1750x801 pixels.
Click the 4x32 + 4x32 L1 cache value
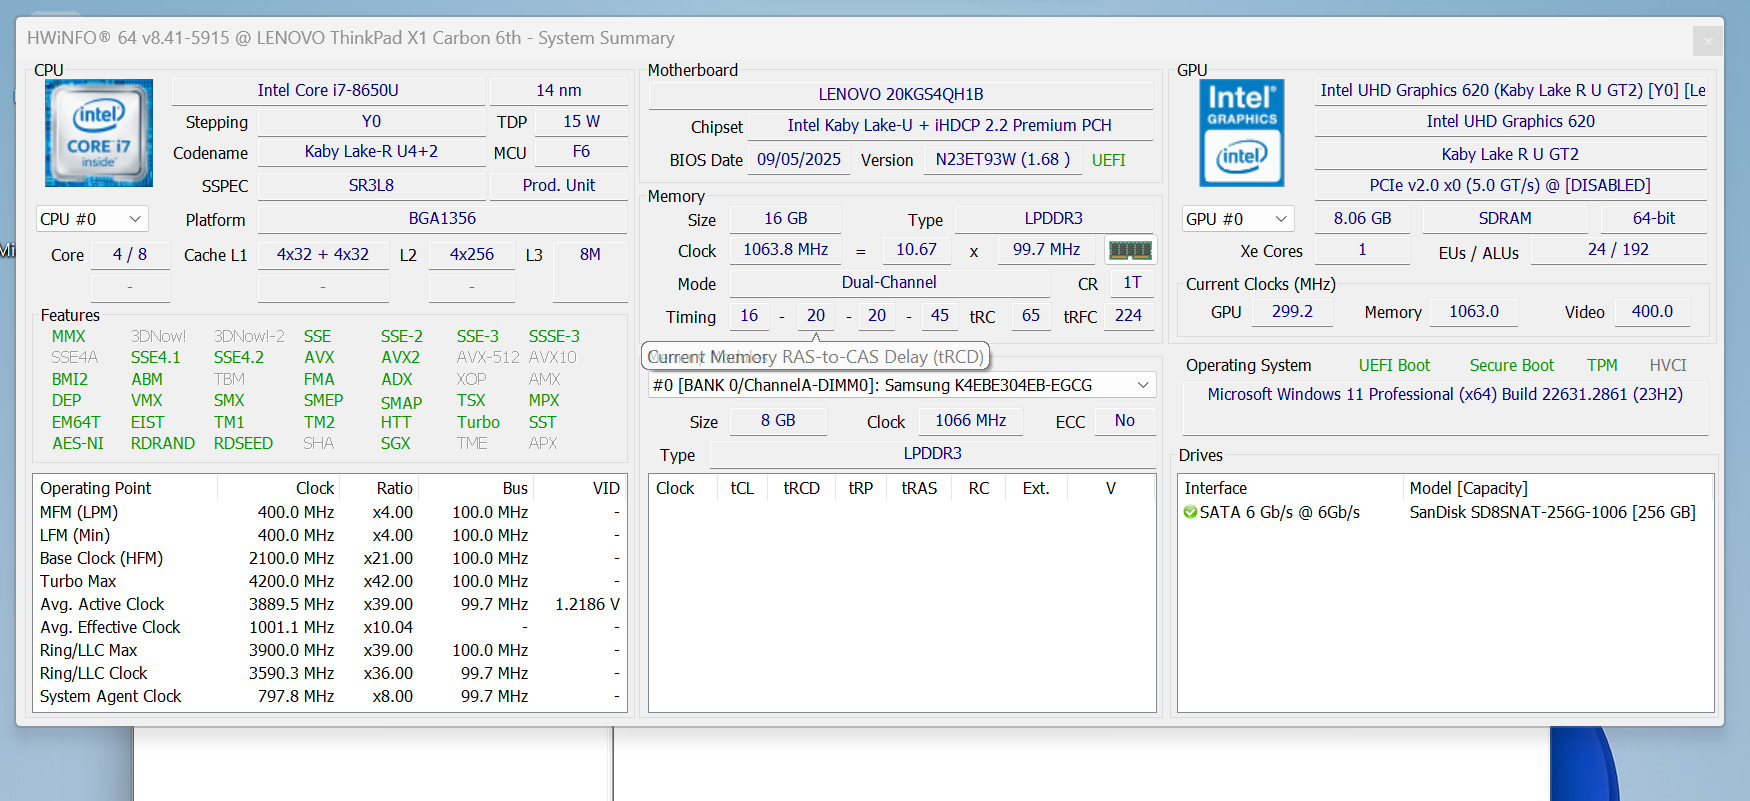pos(323,254)
